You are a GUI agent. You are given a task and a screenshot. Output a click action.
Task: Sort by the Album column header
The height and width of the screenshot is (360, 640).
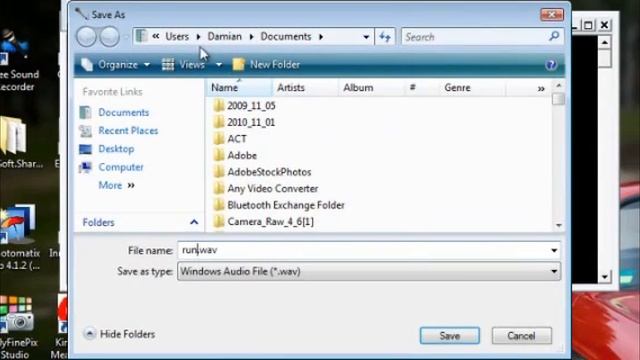click(x=371, y=88)
